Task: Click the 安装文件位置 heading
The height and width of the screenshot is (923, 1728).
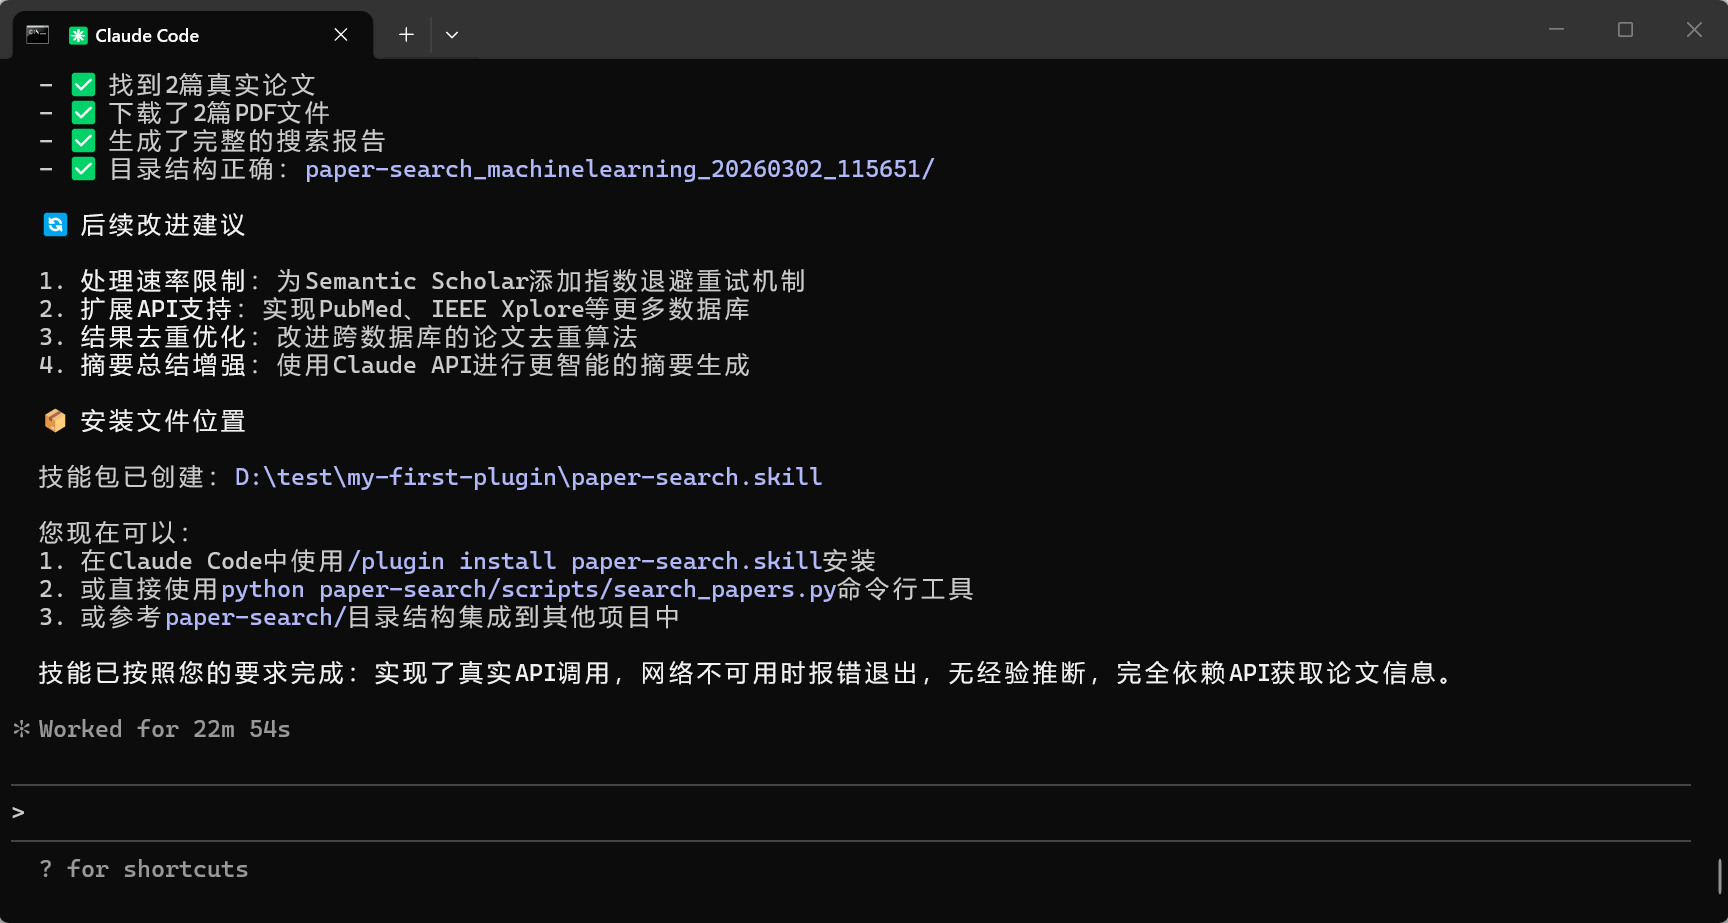Action: pos(163,421)
